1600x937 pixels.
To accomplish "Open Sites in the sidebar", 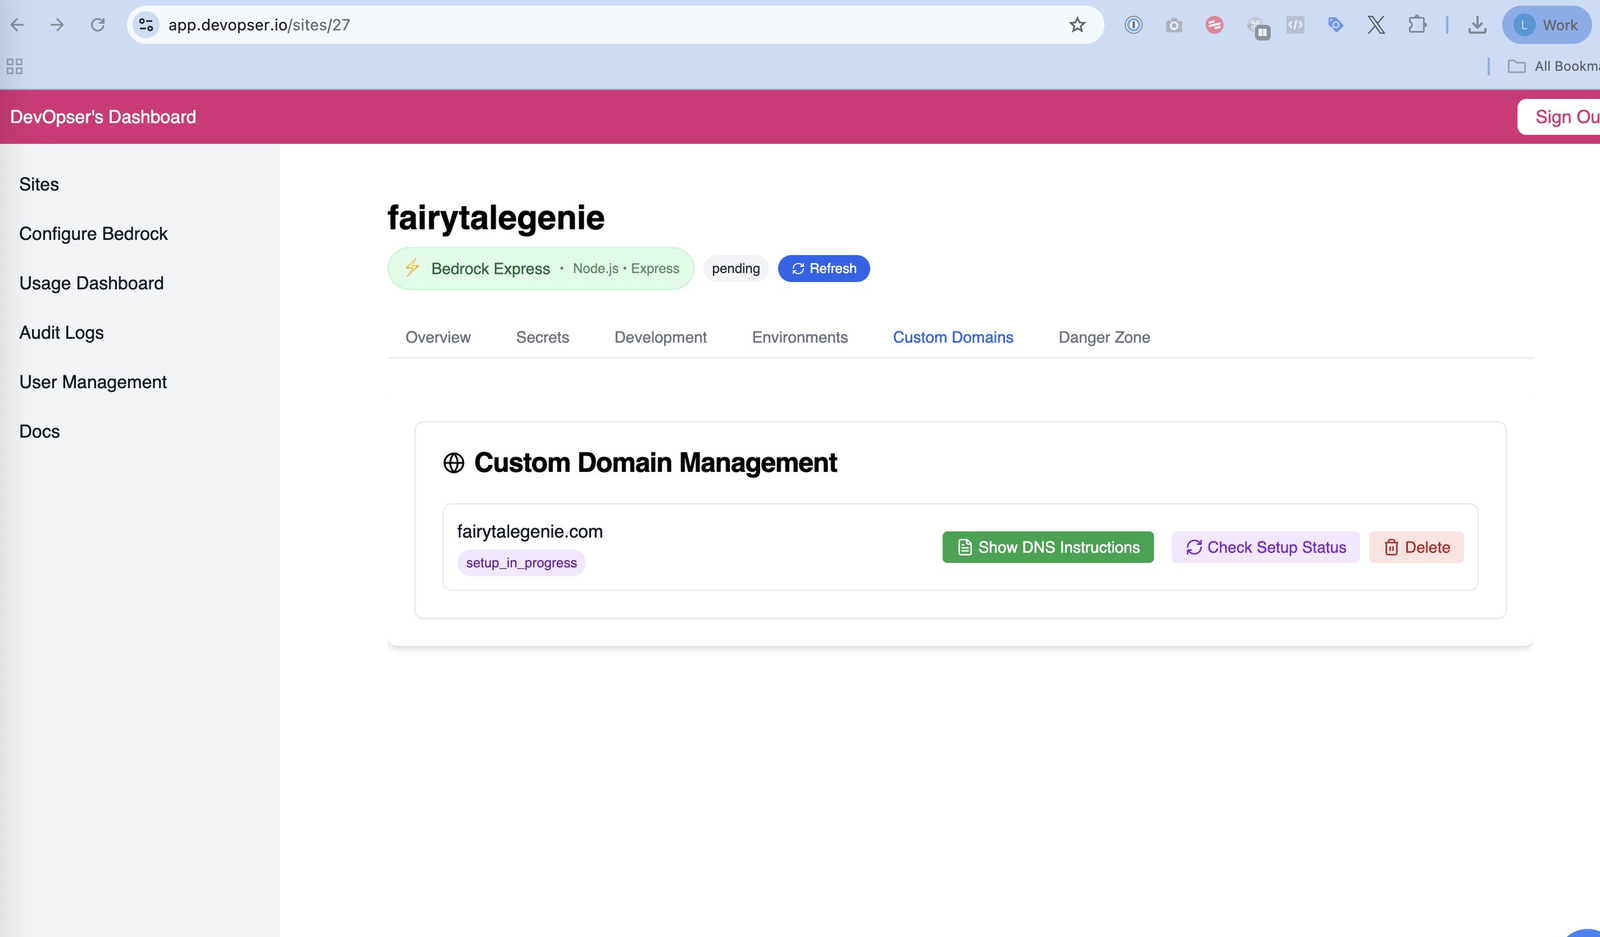I will point(39,184).
